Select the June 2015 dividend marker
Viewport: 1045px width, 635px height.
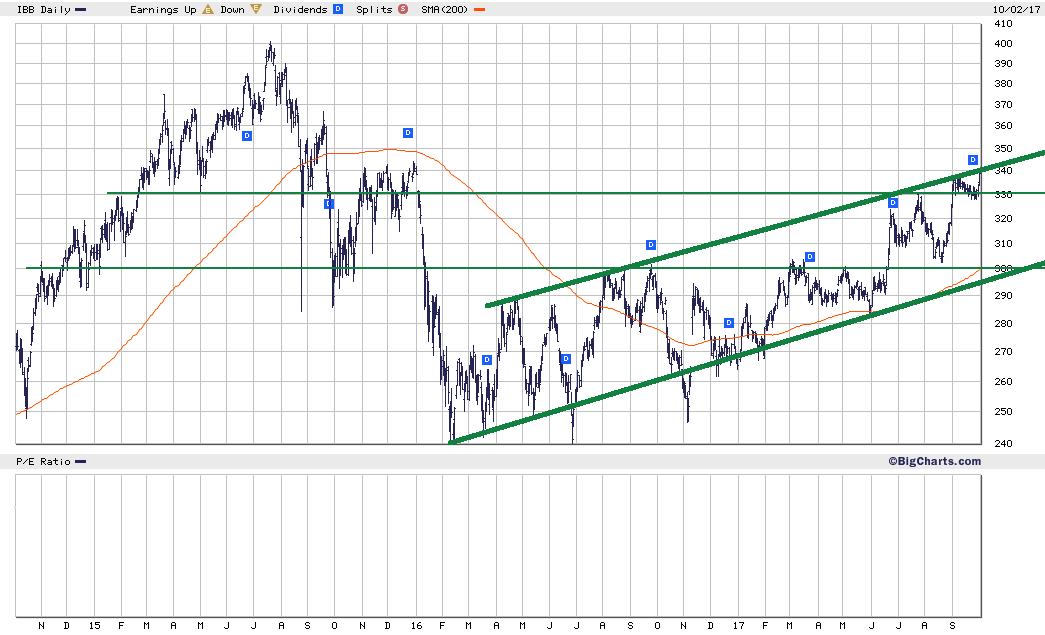click(247, 136)
